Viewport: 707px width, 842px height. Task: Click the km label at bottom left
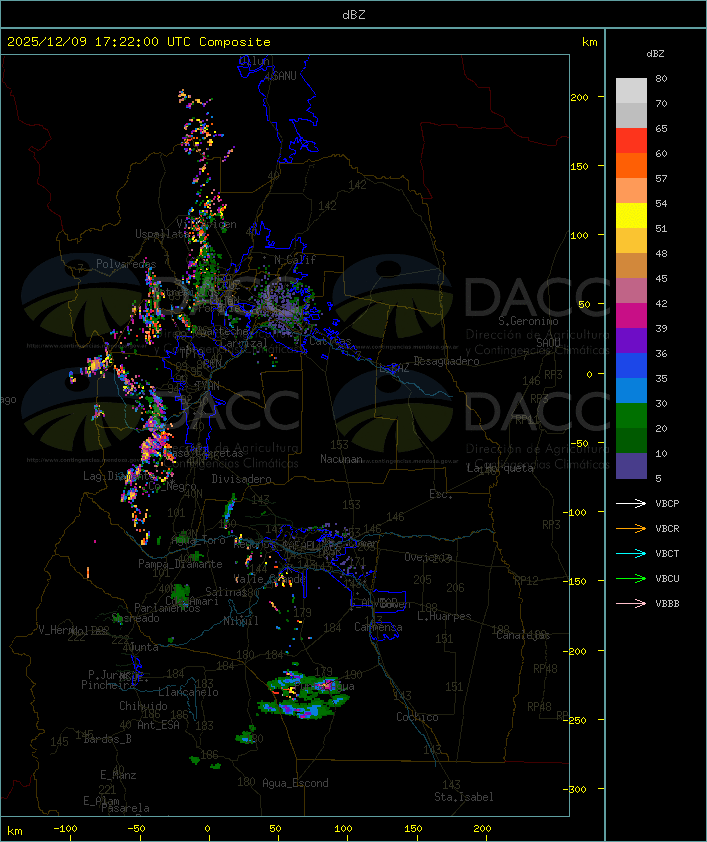[x=14, y=831]
